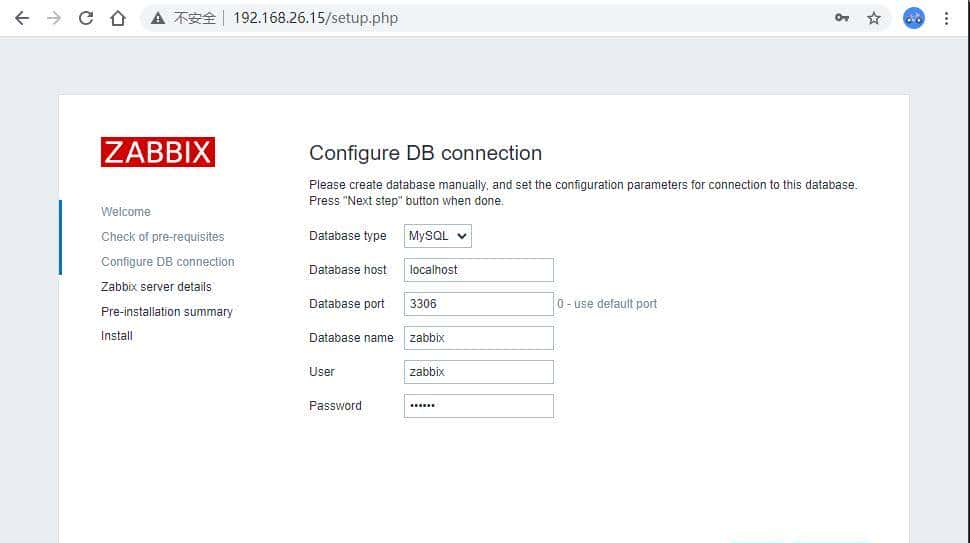Screen dimensions: 970x543
Task: Click the "Database name" label
Action: 351,338
